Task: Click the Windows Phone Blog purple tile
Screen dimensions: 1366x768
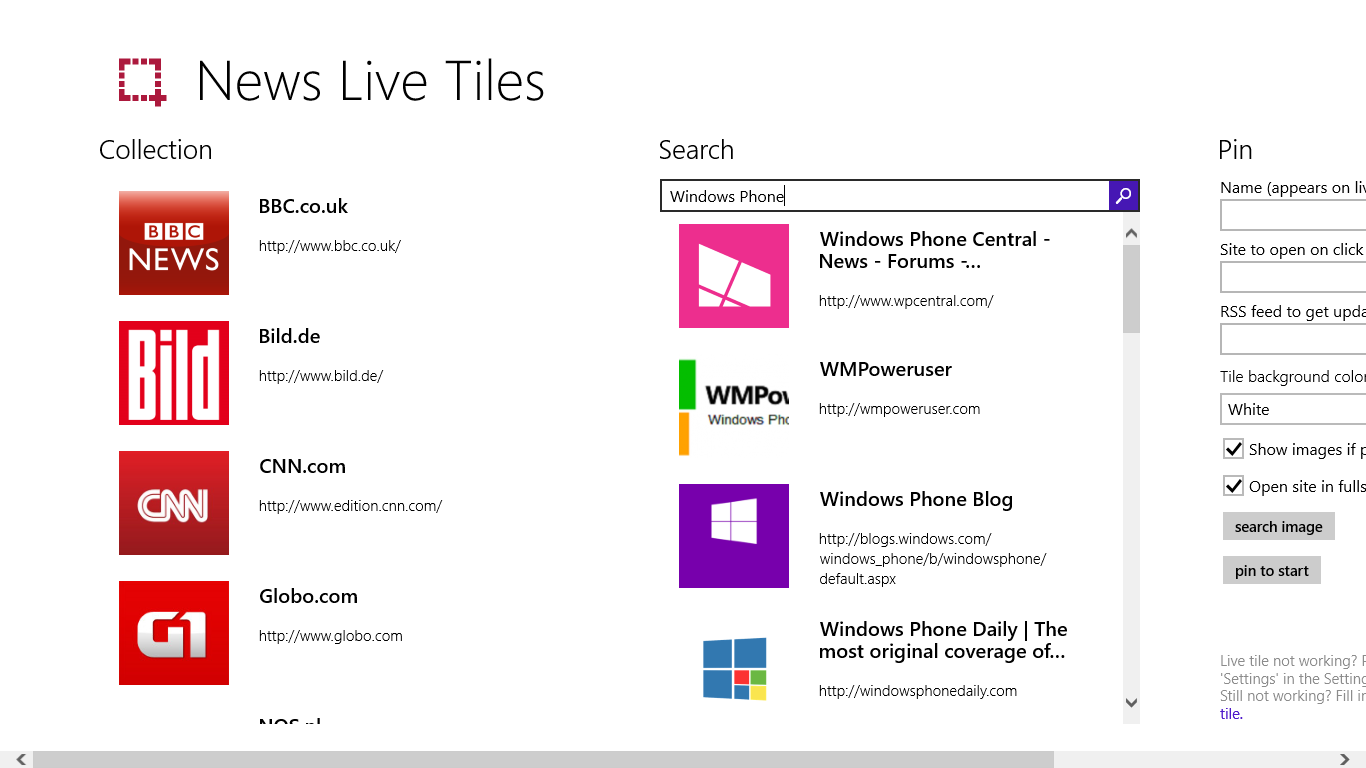Action: point(734,536)
